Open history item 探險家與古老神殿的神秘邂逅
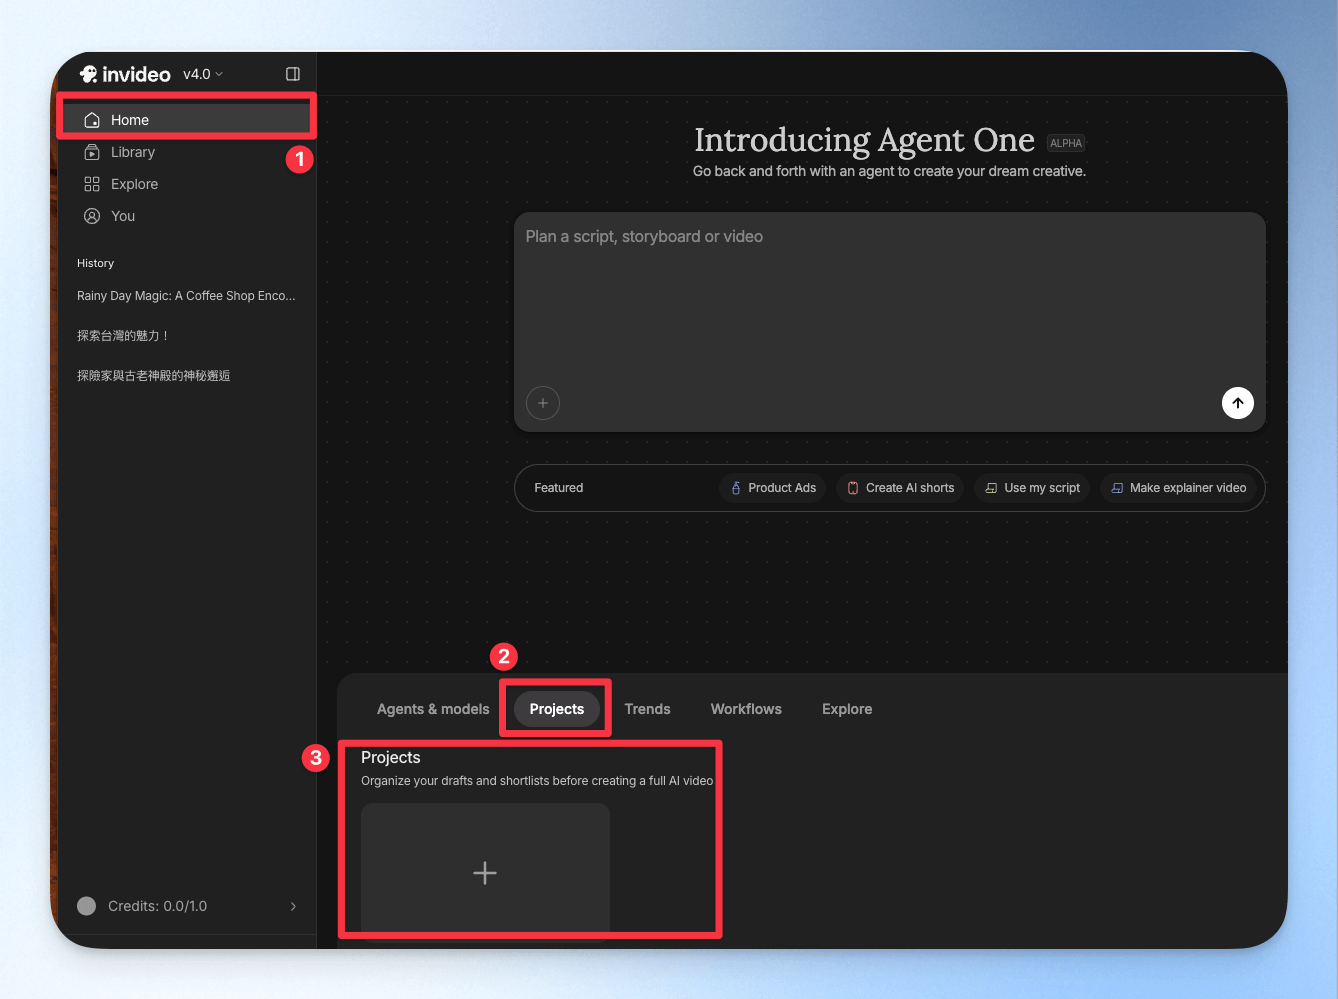The height and width of the screenshot is (999, 1338). coord(154,376)
